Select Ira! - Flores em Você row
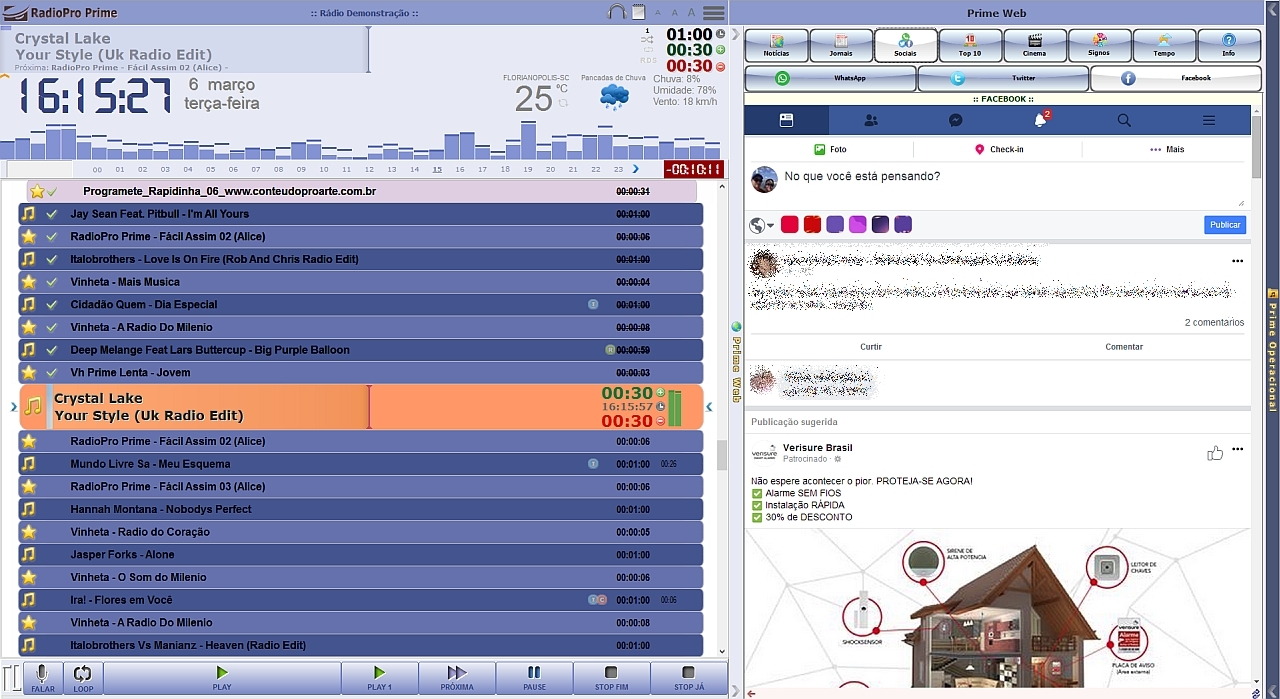1280x699 pixels. click(361, 600)
